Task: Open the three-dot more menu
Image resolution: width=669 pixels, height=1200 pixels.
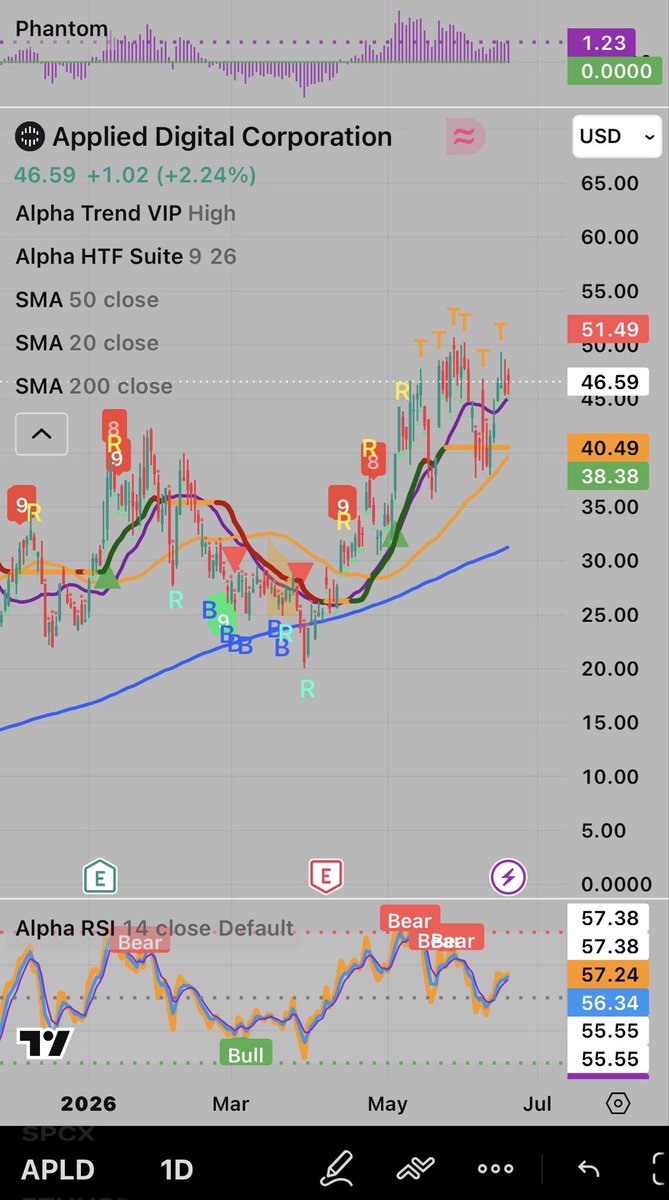Action: [496, 1168]
